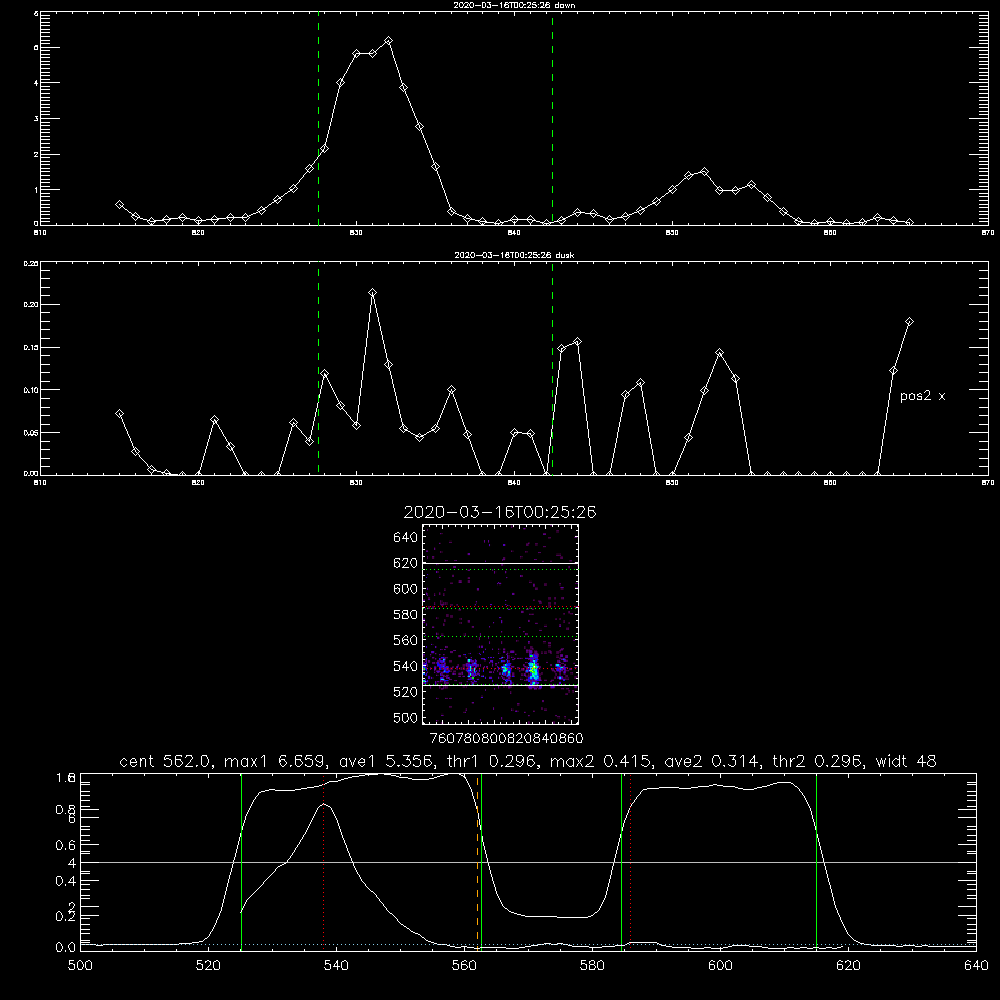Click the last data diamond in dusk plot
Image resolution: width=1000 pixels, height=1000 pixels.
(x=909, y=322)
